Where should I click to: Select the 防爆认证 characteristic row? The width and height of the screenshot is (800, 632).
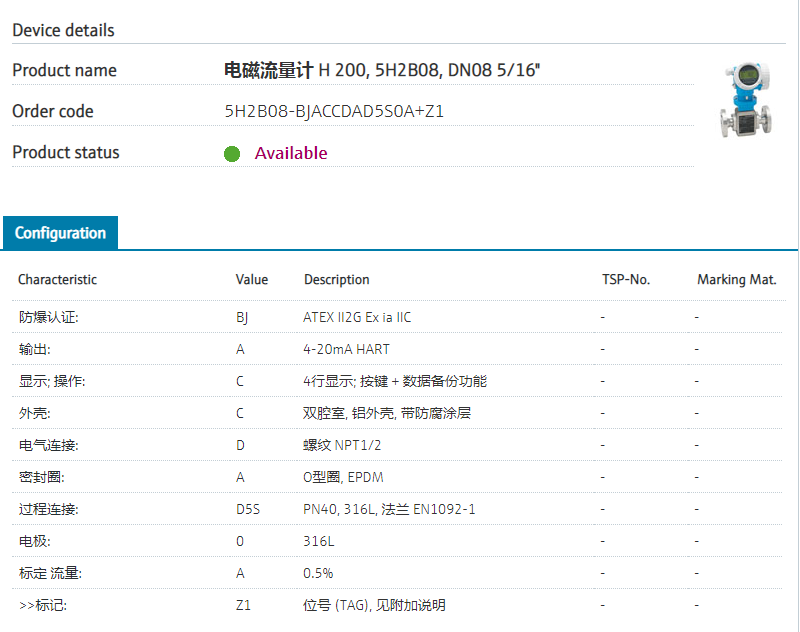pos(48,317)
